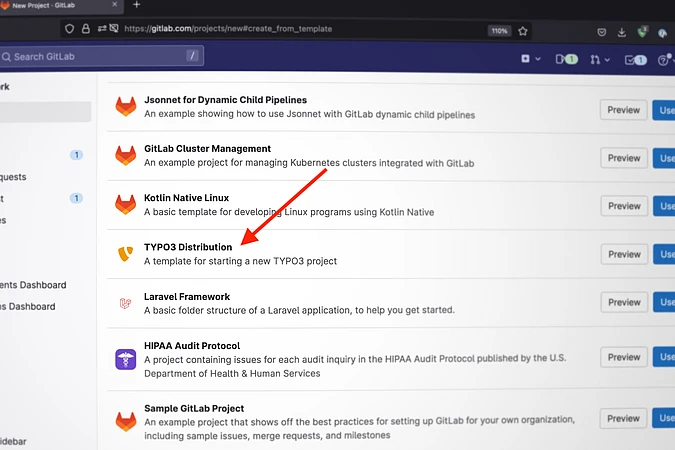This screenshot has width=675, height=450.
Task: Preview the HIPAA Audit Protocol template
Action: 623,358
